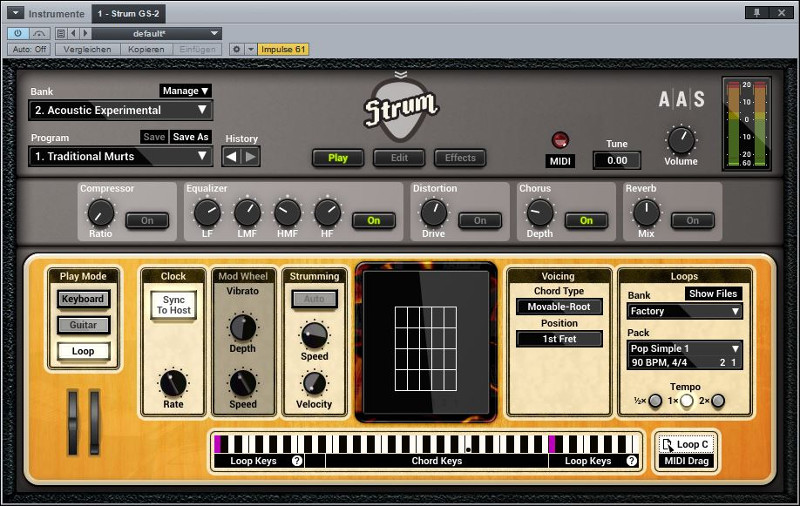Screen dimensions: 800x506
Task: Click the Reverb Mix knob
Action: pyautogui.click(x=646, y=213)
